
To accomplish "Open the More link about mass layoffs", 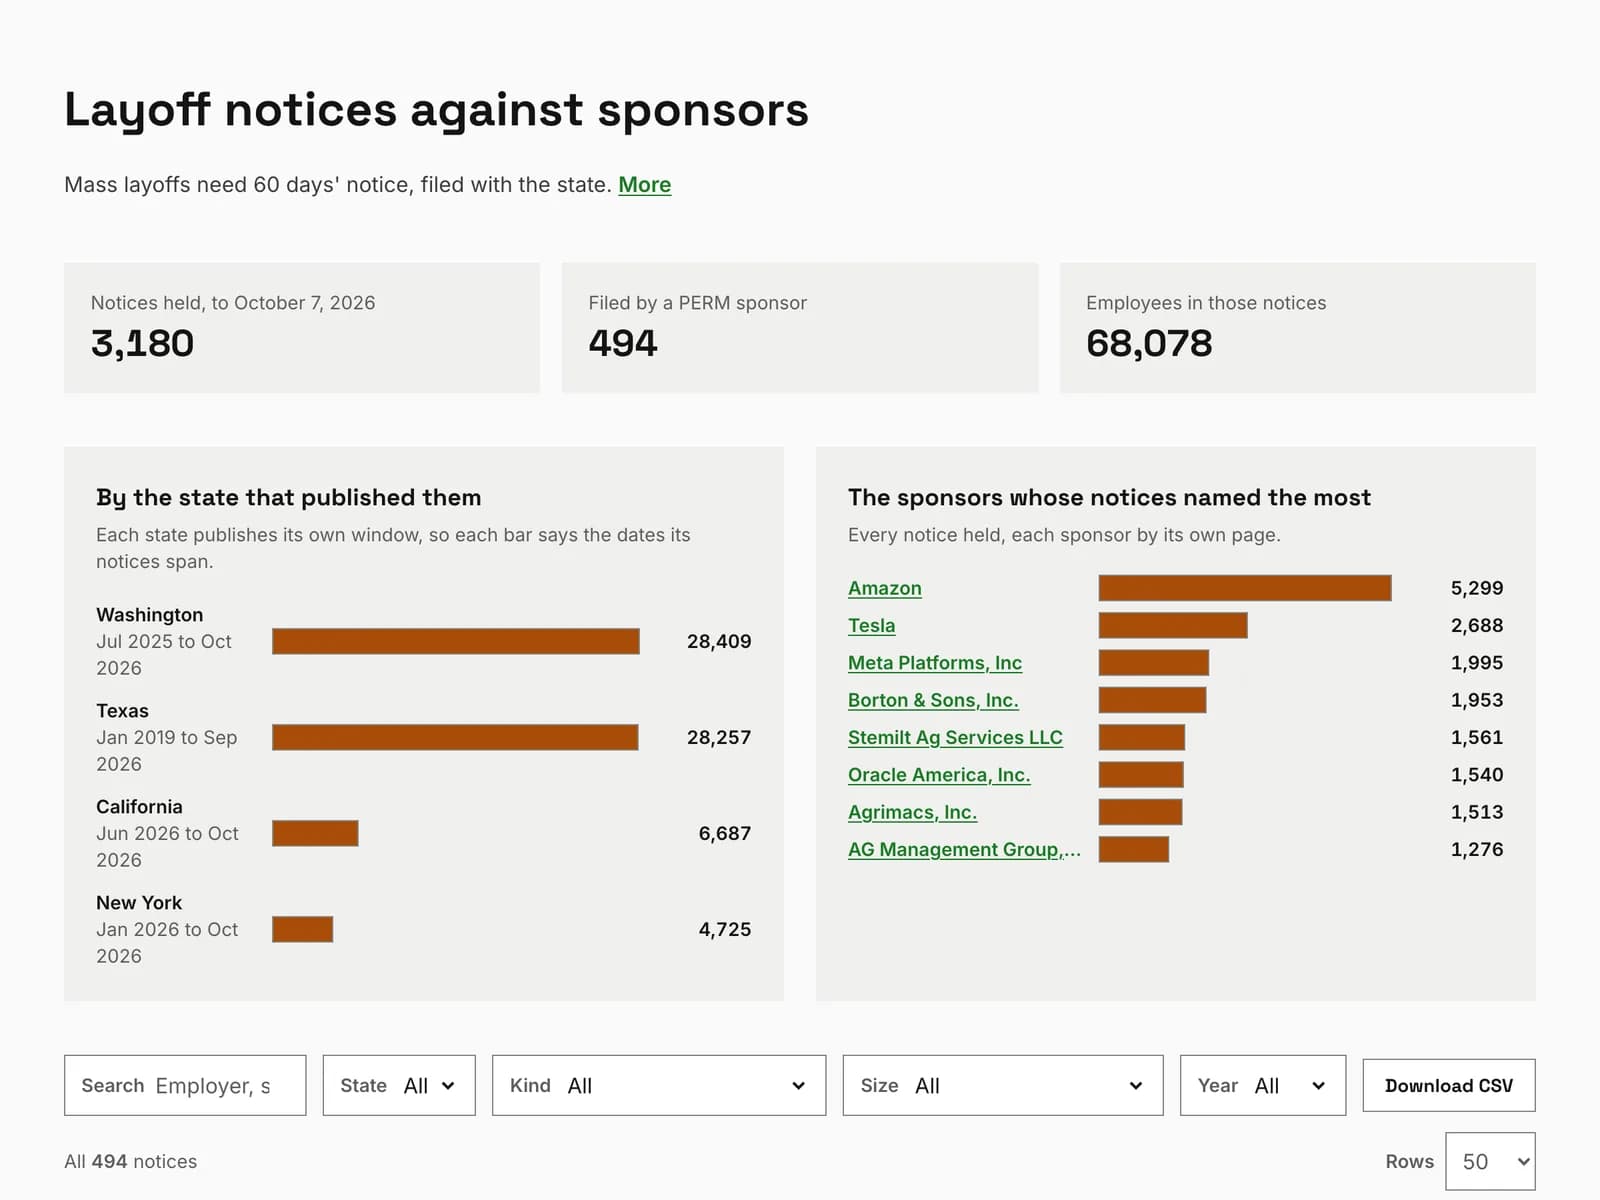I will 644,185.
